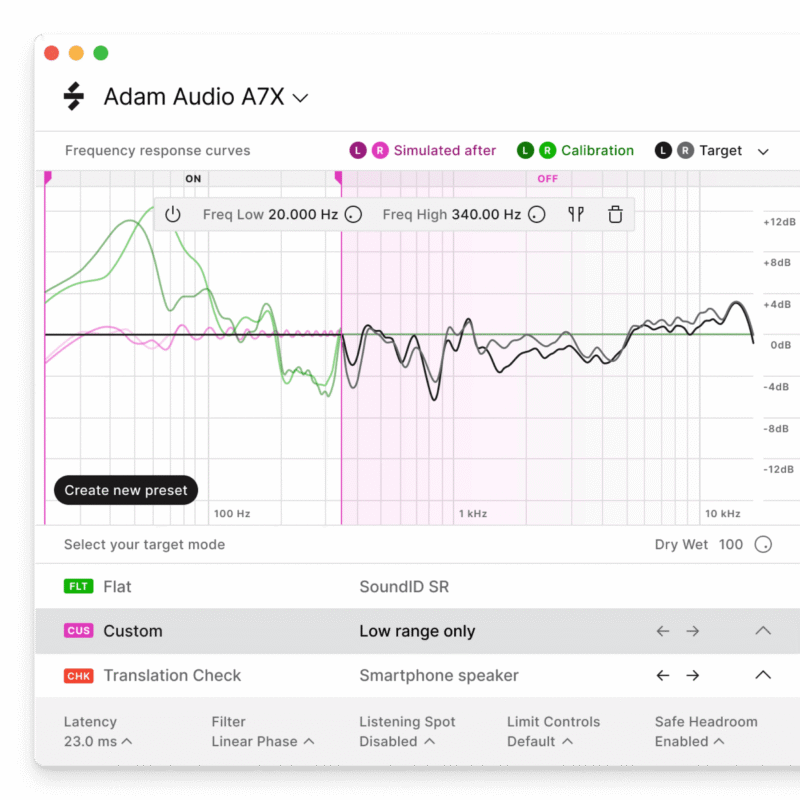
Task: Click the Freq High 340.00 Hz value
Action: pyautogui.click(x=485, y=214)
